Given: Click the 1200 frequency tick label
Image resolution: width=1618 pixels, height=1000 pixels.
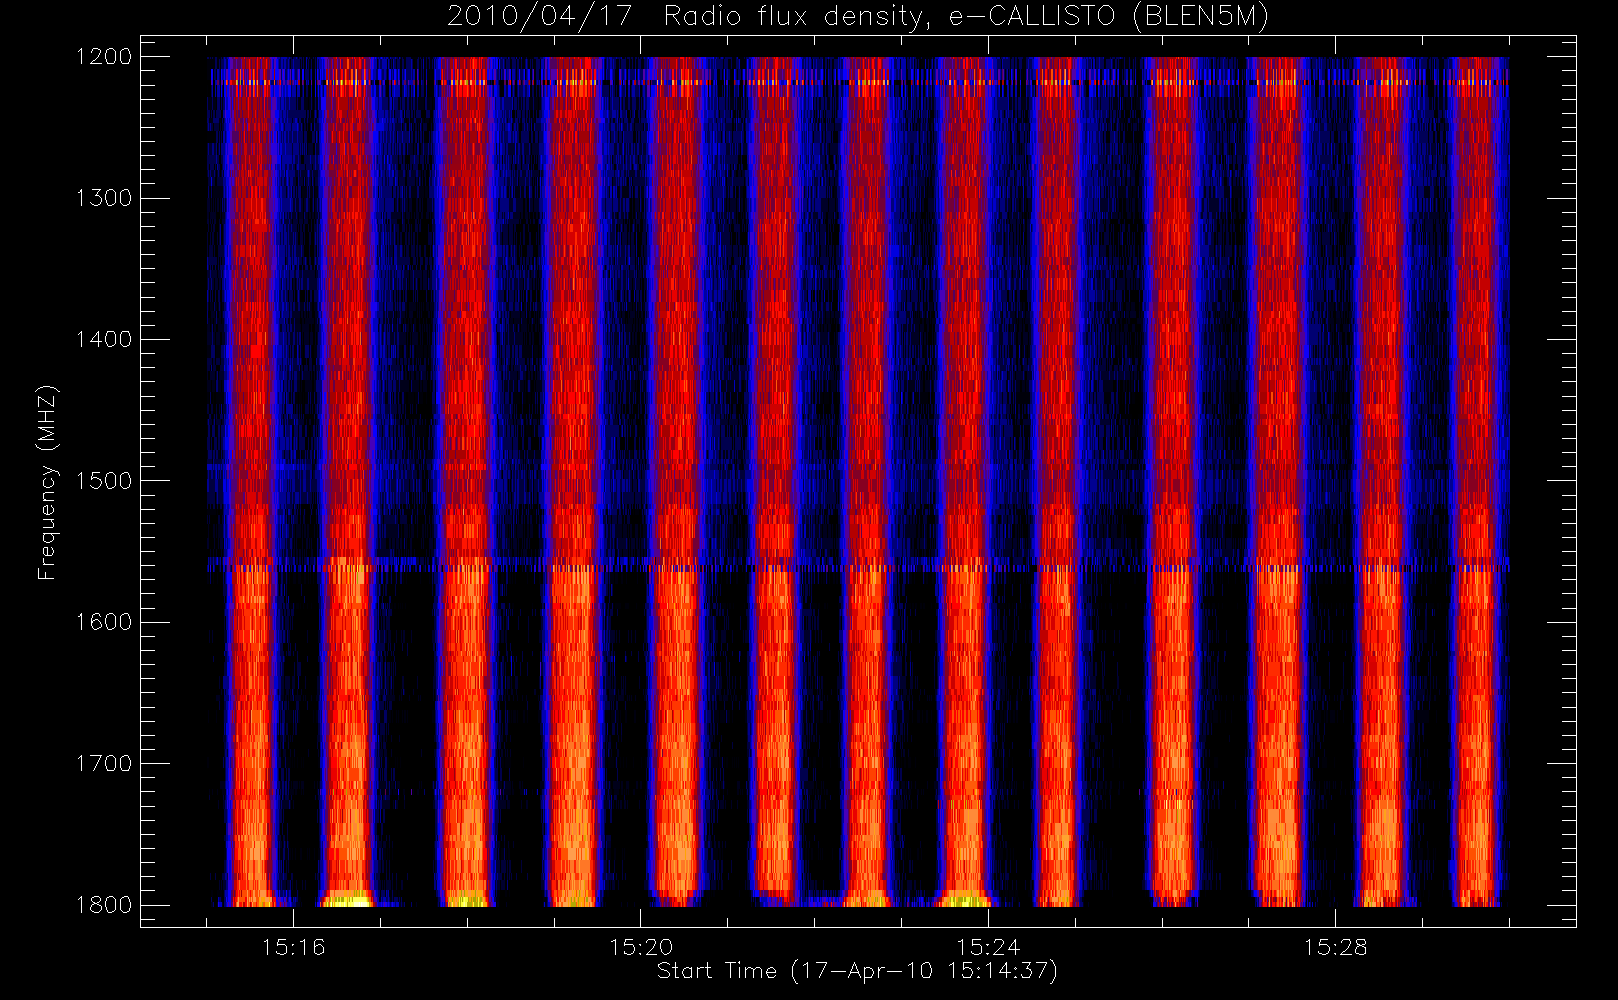Looking at the screenshot, I should click(x=104, y=57).
